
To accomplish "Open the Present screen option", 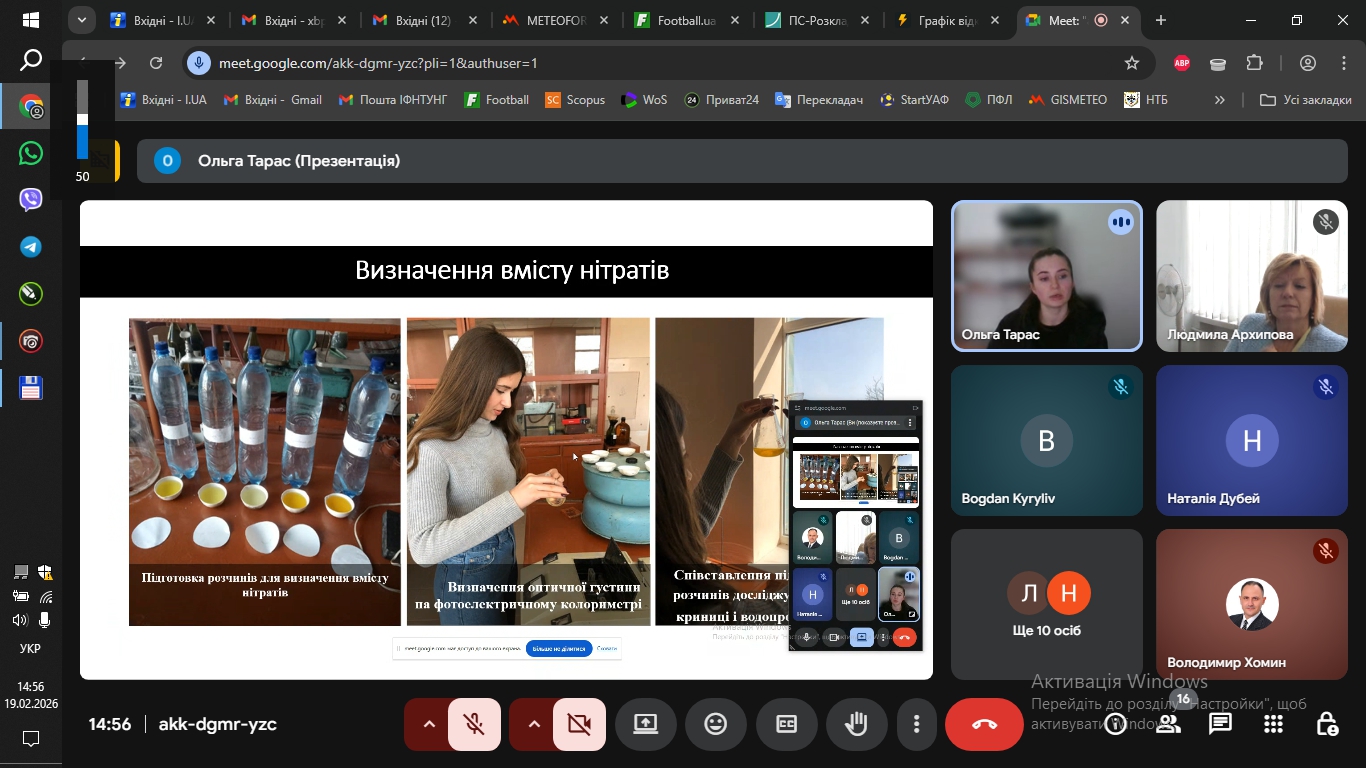I will [645, 723].
